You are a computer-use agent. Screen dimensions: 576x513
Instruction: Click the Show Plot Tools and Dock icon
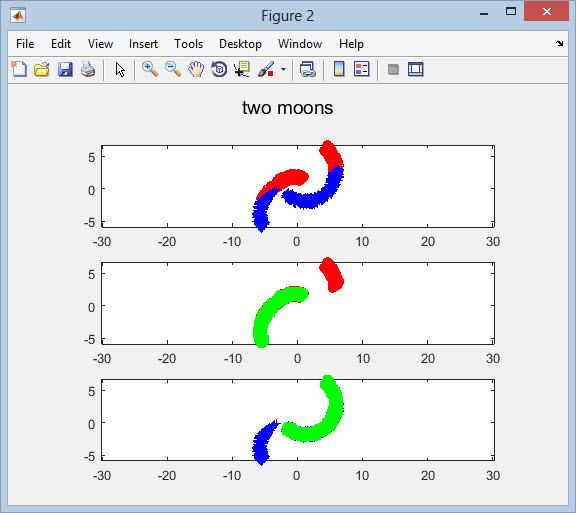(x=415, y=69)
